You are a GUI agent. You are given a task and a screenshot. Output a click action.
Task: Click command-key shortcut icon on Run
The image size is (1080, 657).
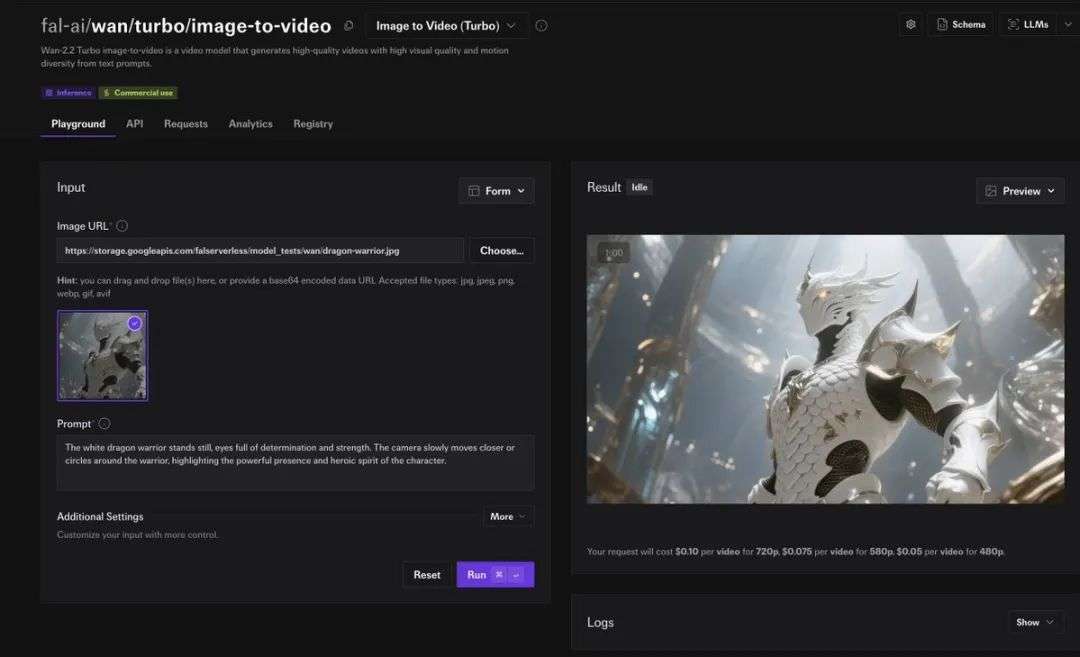499,574
